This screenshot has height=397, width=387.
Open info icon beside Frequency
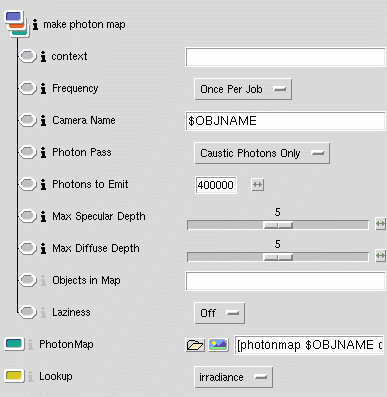coord(43,88)
